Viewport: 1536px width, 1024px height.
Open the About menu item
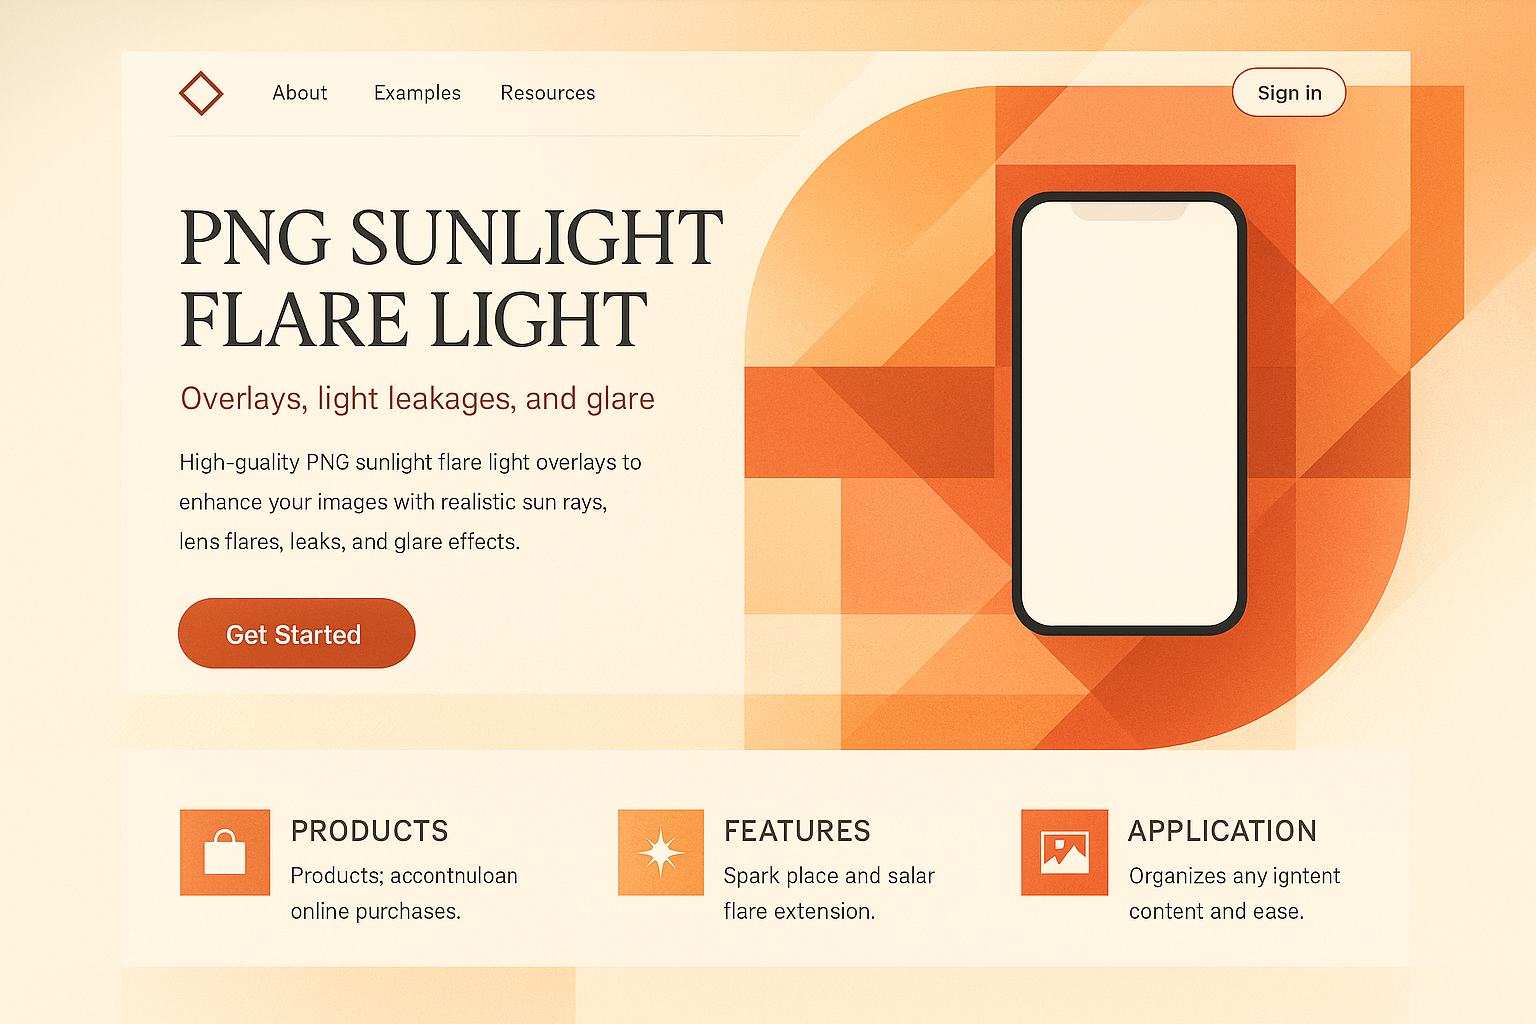click(299, 93)
